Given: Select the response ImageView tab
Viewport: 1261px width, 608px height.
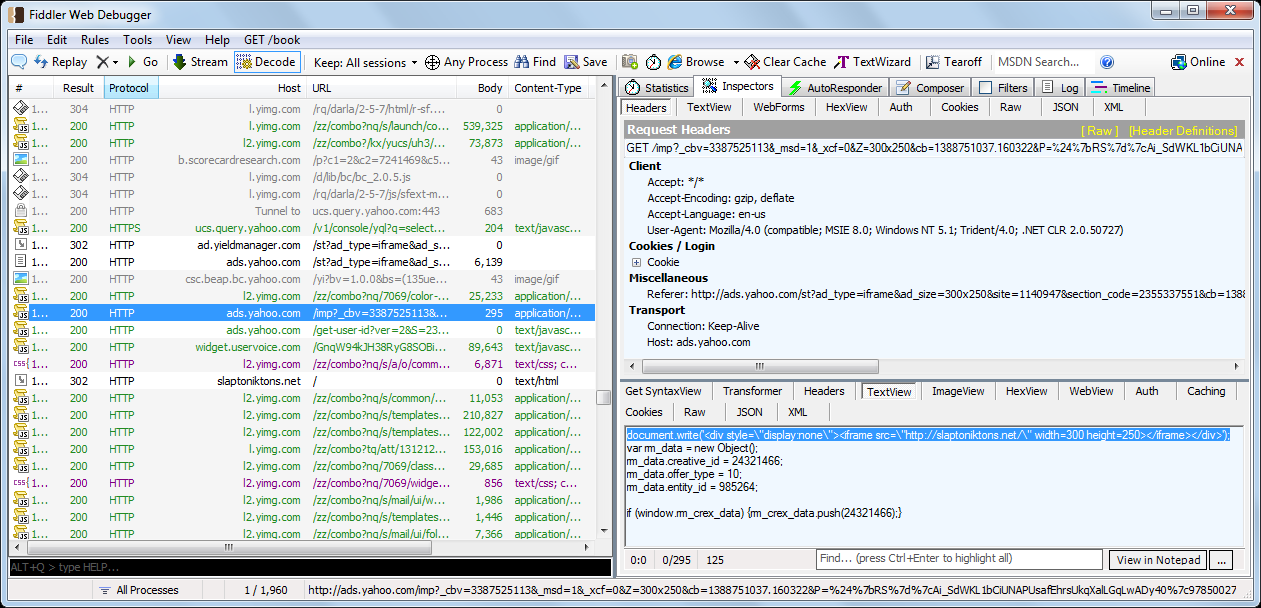Looking at the screenshot, I should (x=958, y=391).
